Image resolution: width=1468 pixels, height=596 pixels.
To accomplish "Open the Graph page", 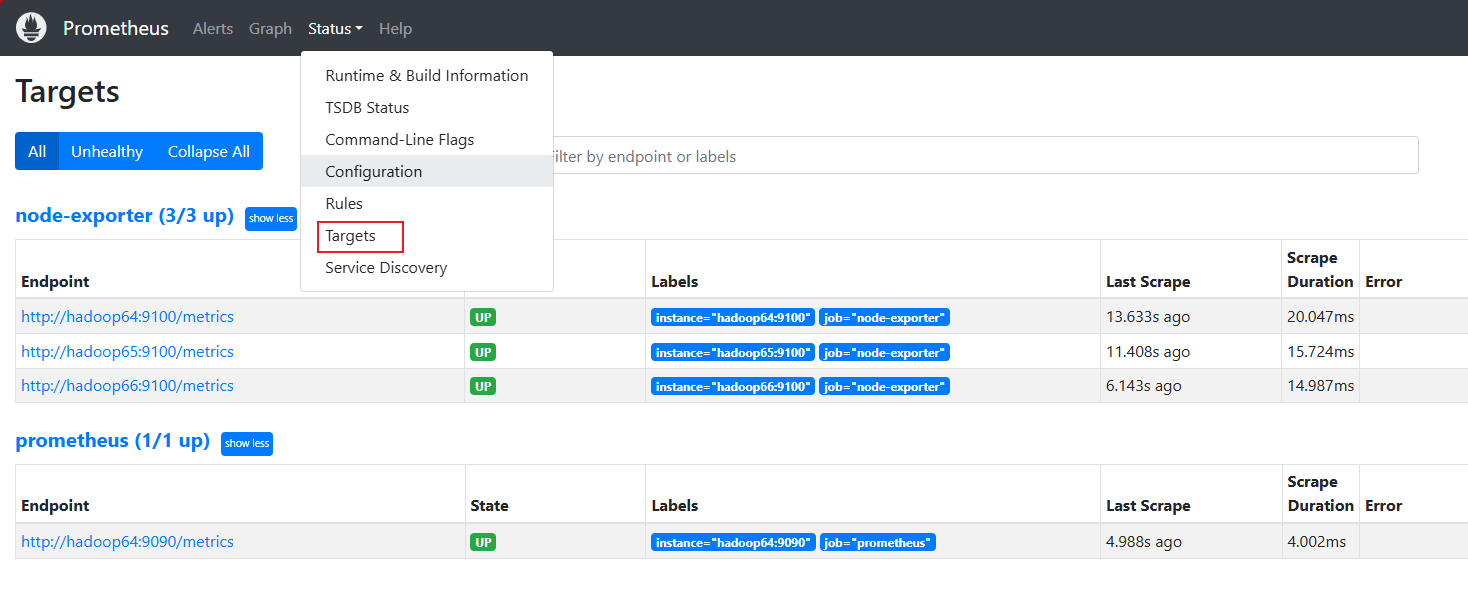I will pos(270,29).
